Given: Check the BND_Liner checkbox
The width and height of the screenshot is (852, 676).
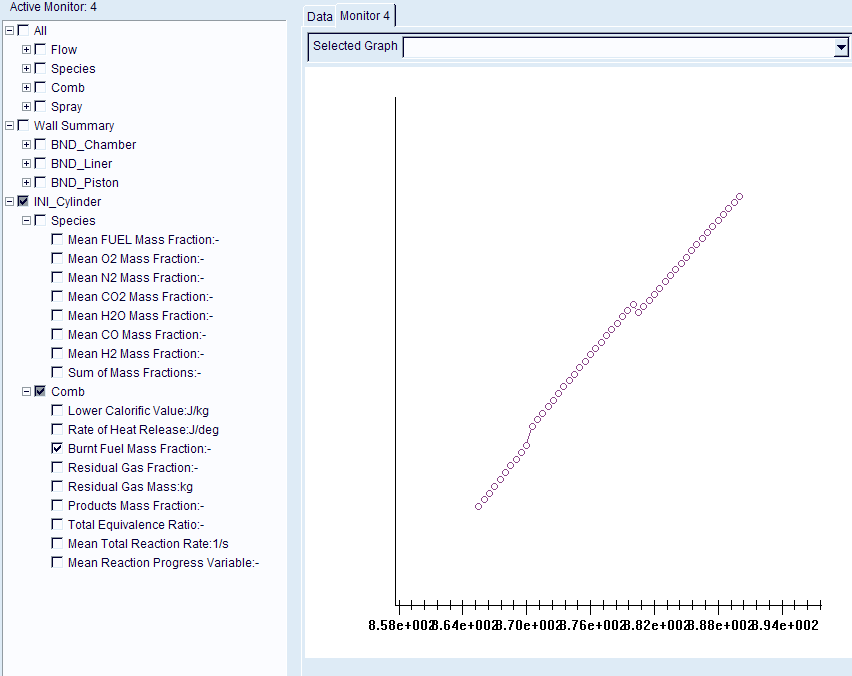Looking at the screenshot, I should [40, 164].
